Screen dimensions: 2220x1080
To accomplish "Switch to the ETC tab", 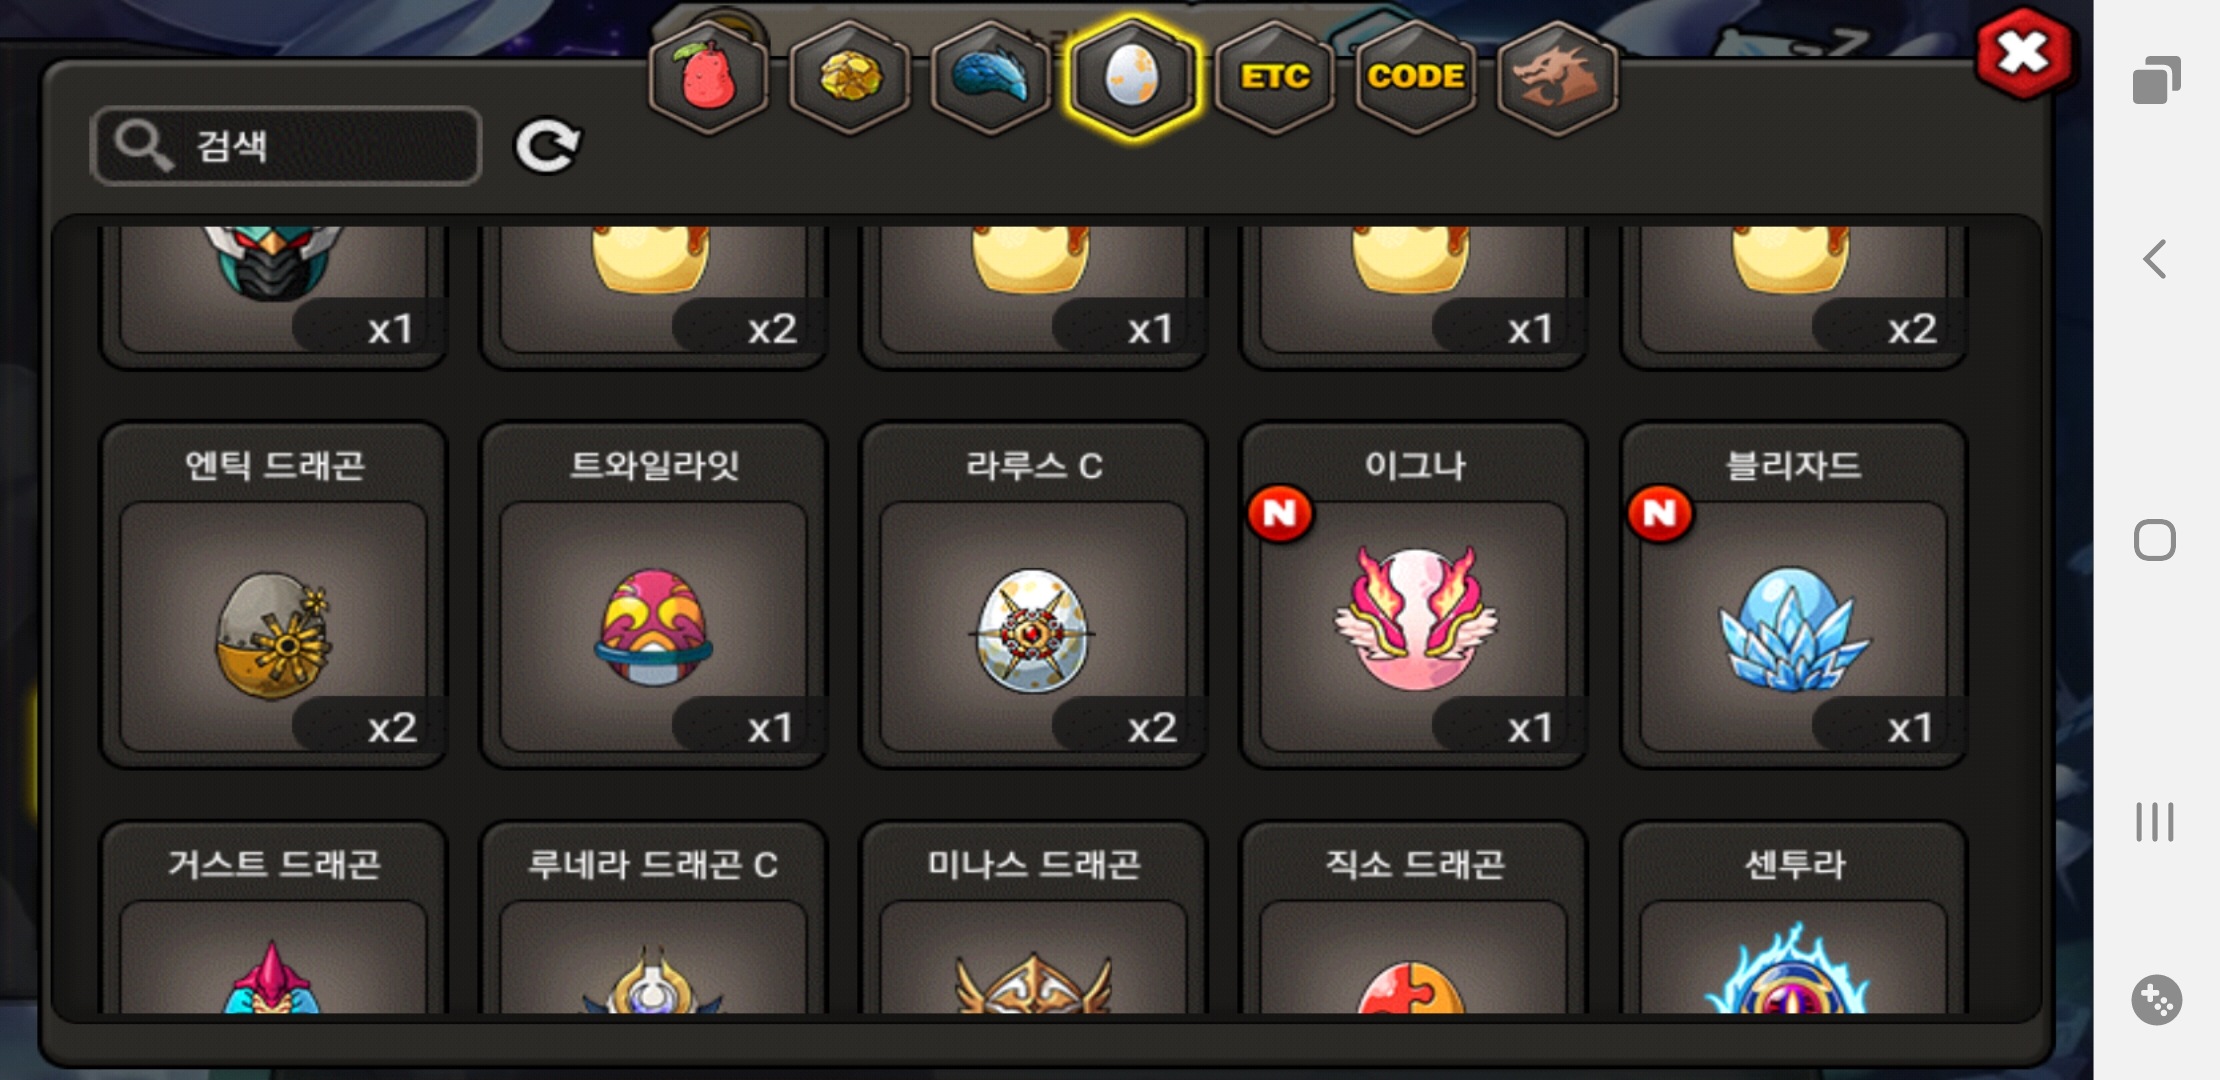I will pyautogui.click(x=1274, y=78).
